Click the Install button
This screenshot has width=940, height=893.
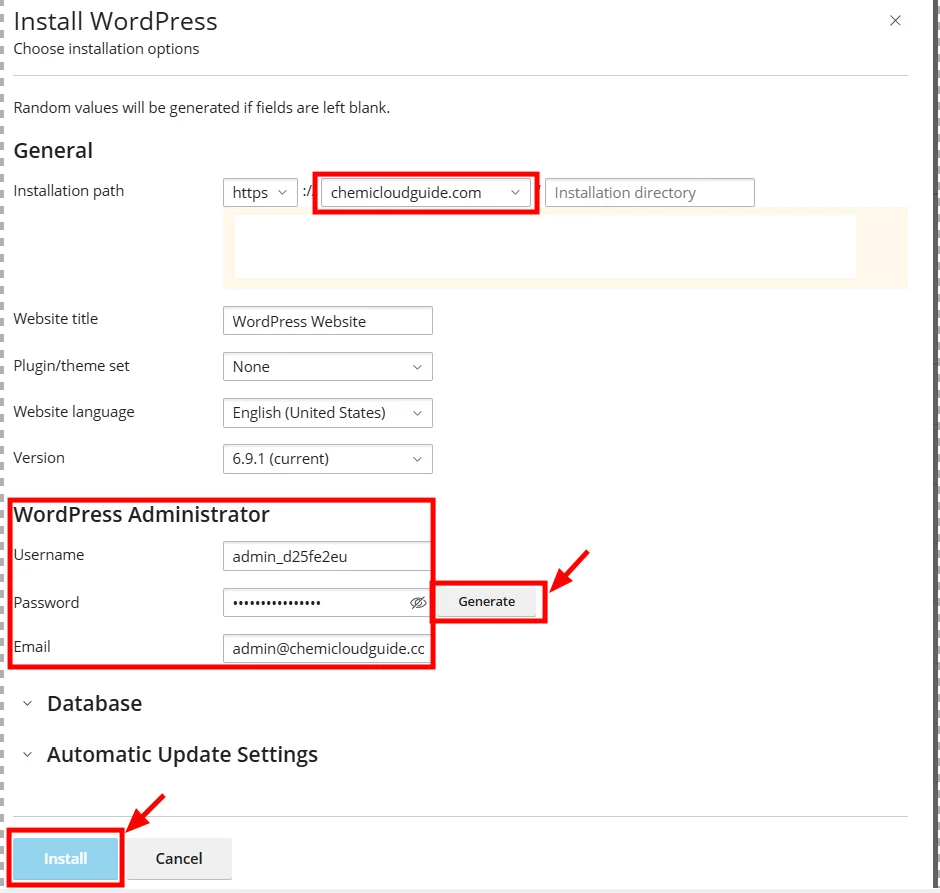coord(66,859)
